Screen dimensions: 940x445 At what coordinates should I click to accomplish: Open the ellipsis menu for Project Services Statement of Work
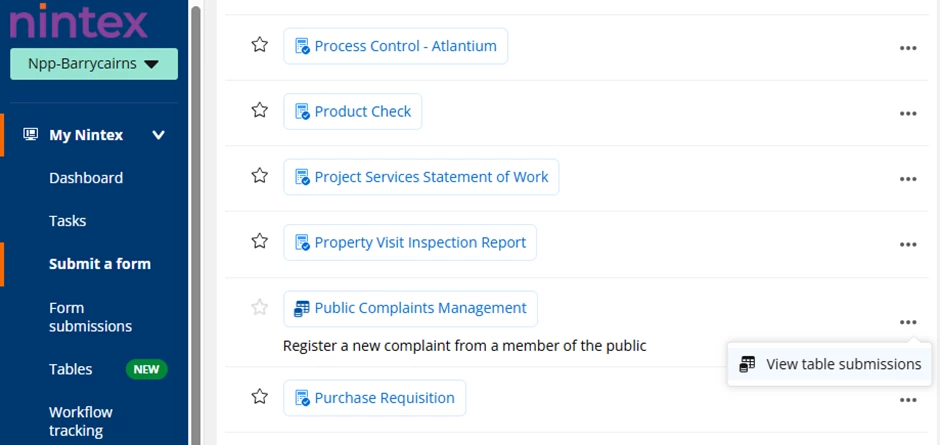(908, 179)
